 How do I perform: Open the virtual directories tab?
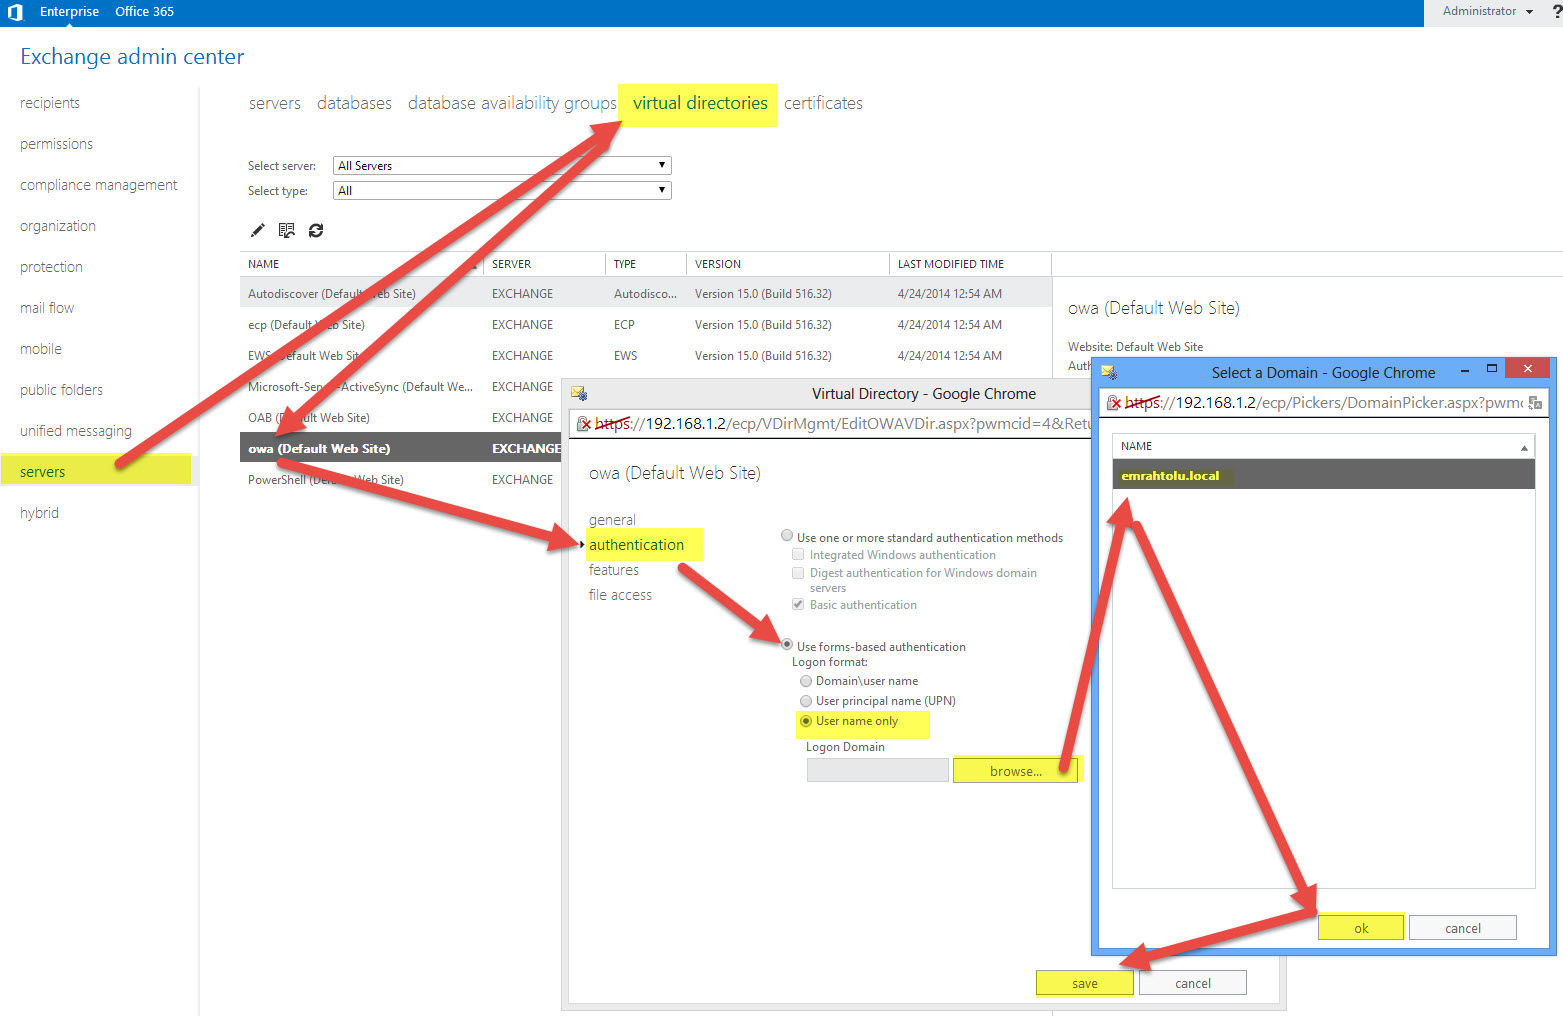(x=700, y=103)
